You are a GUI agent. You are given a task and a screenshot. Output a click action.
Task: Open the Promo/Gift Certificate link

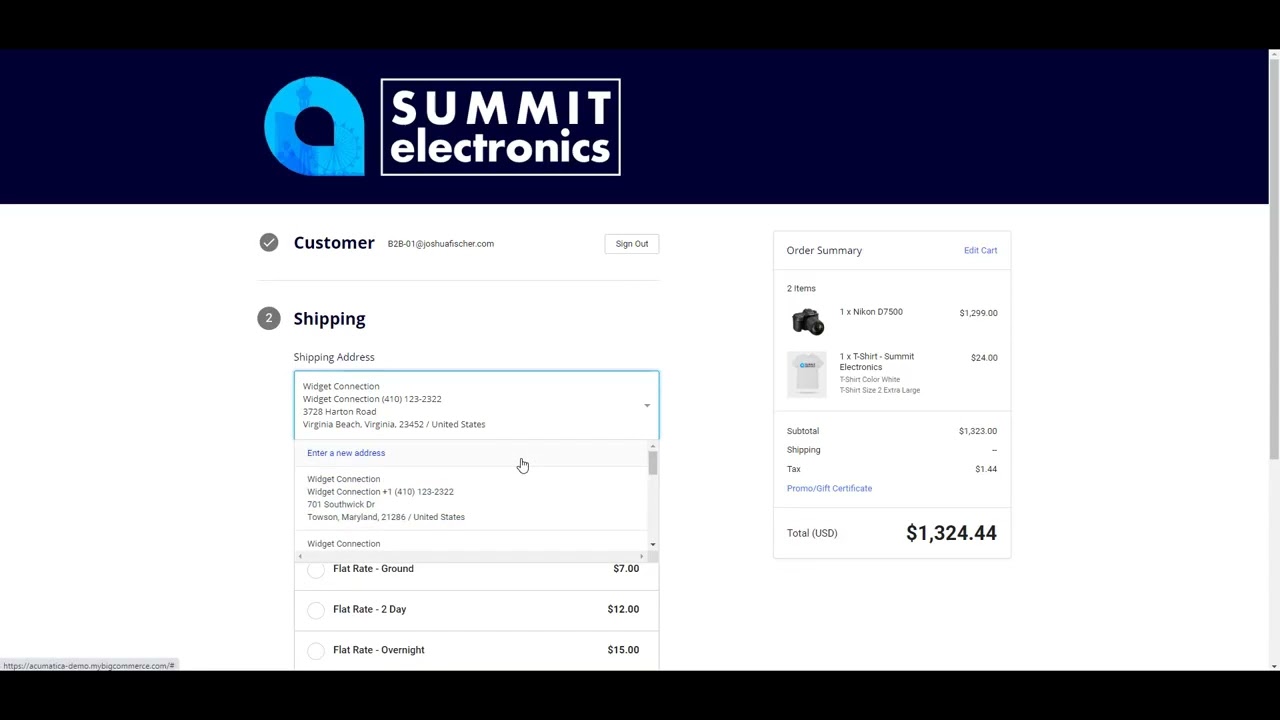coord(829,488)
